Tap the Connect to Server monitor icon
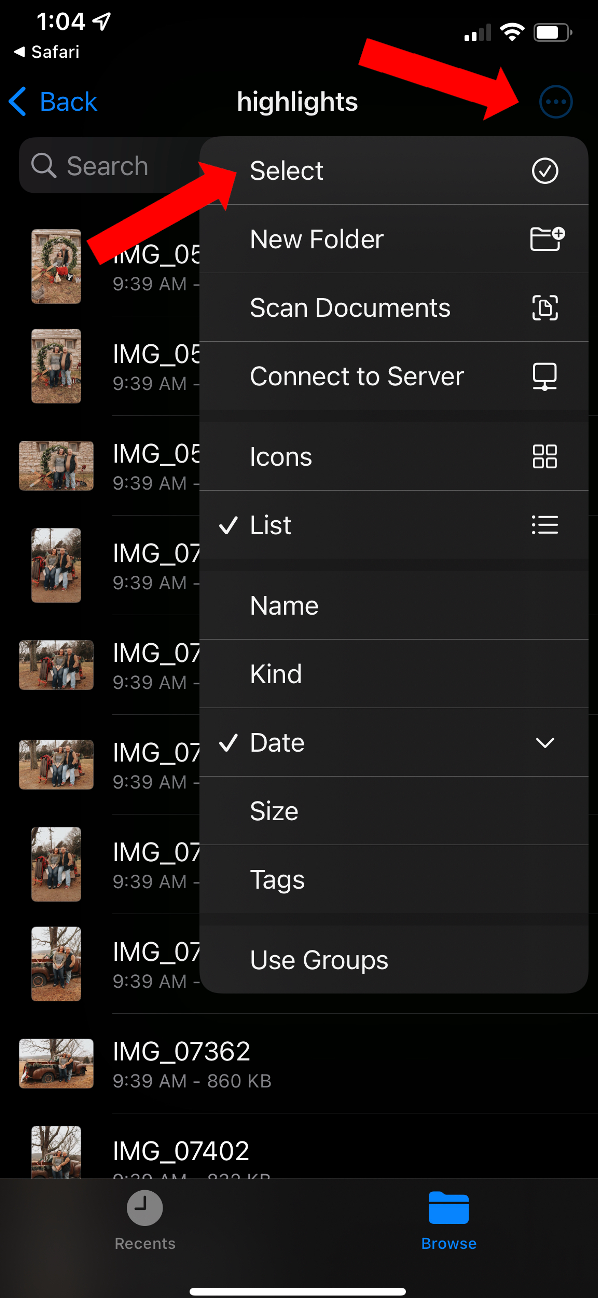Viewport: 598px width, 1298px height. (545, 377)
